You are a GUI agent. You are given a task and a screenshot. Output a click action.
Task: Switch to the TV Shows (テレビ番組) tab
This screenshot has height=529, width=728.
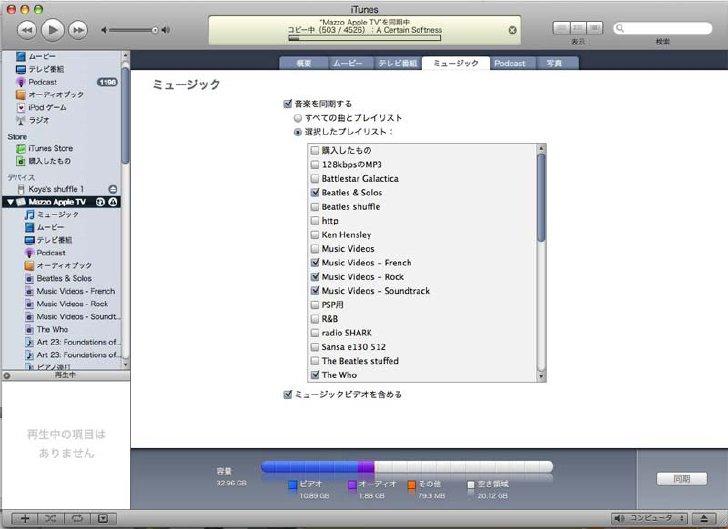coord(397,63)
